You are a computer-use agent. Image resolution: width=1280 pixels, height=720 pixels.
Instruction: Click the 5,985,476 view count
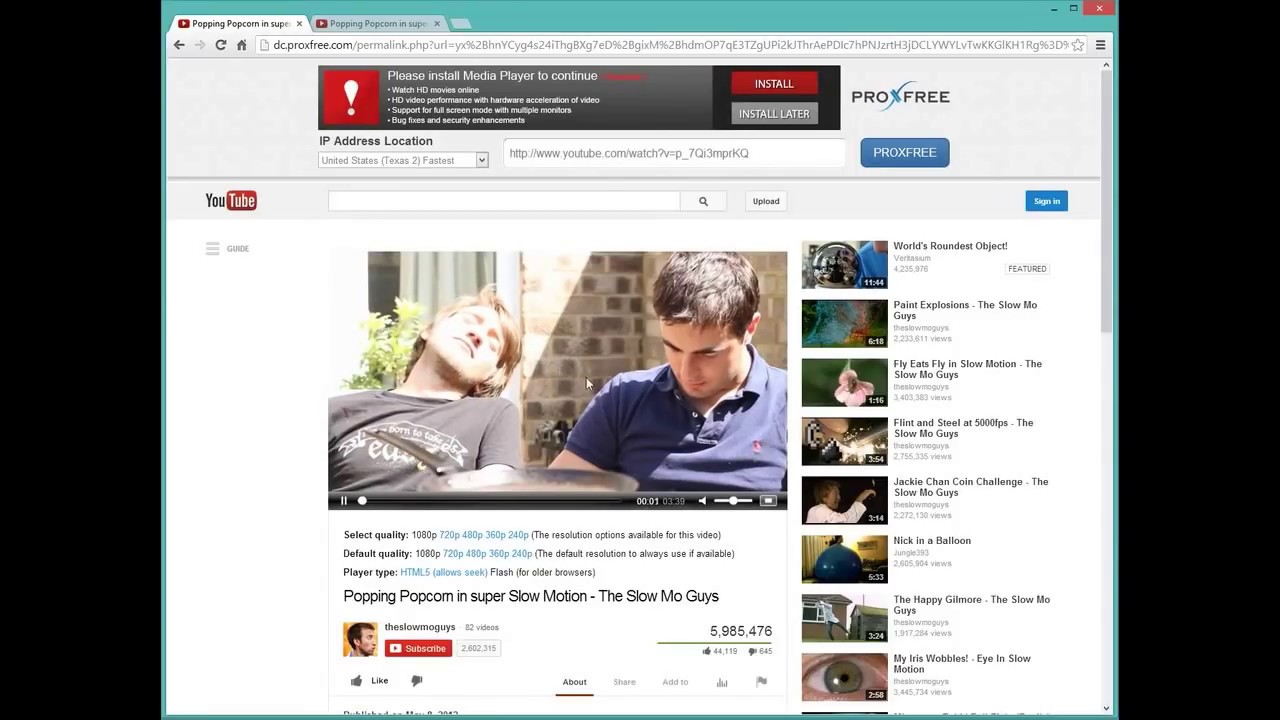tap(741, 631)
